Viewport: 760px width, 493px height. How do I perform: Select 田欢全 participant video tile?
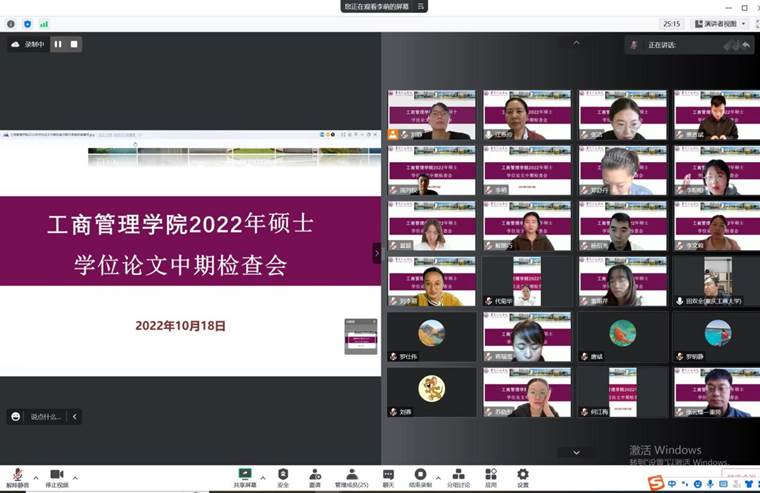716,281
